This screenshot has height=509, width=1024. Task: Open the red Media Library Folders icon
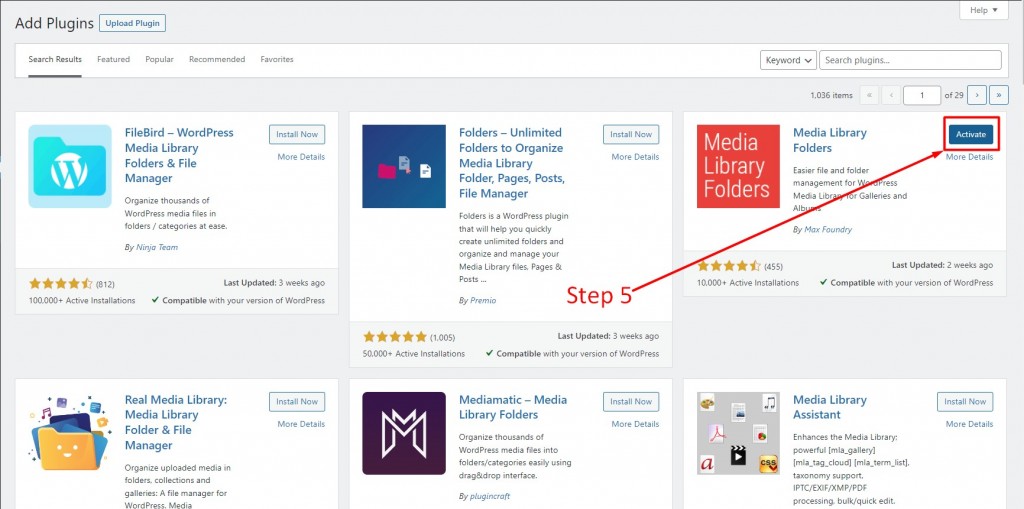(x=738, y=167)
